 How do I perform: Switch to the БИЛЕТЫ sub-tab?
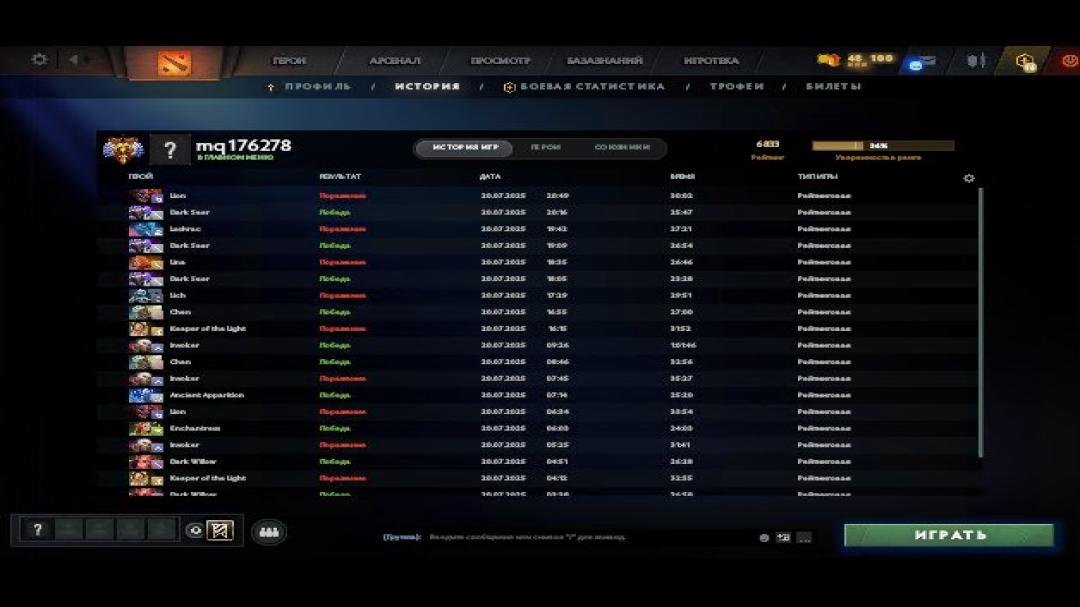coord(833,87)
